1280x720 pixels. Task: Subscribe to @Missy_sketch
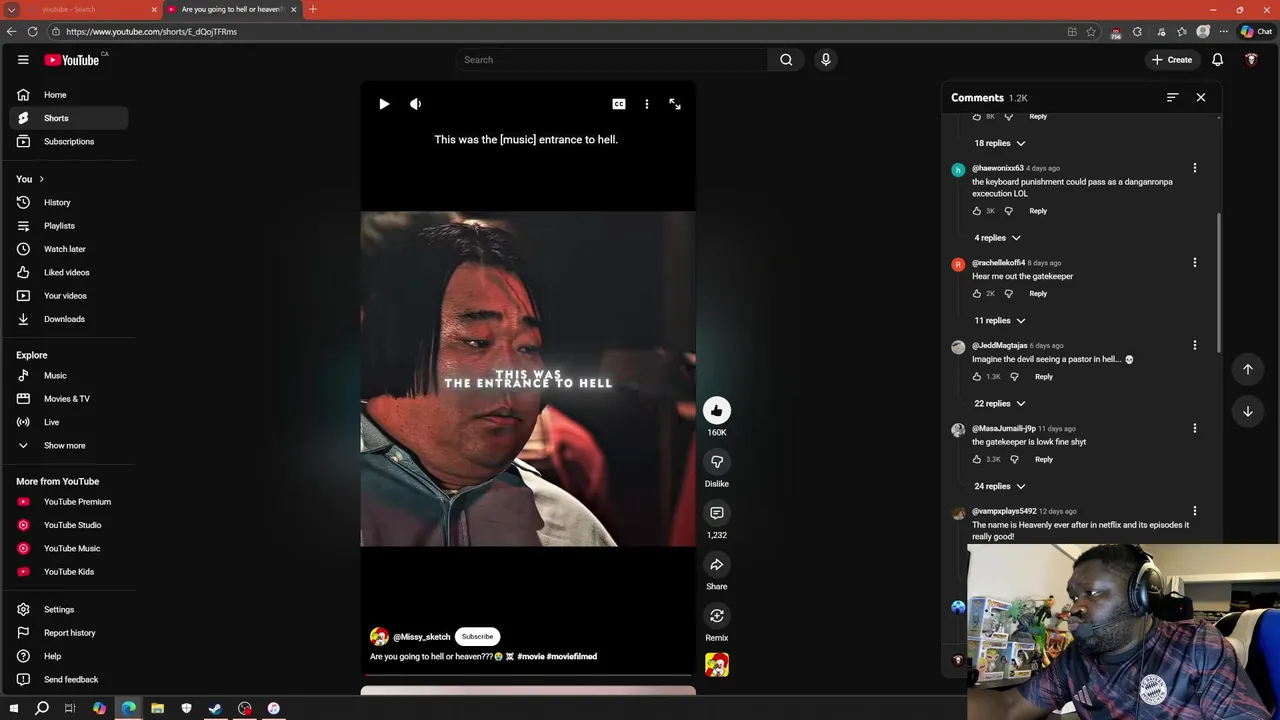click(x=477, y=637)
